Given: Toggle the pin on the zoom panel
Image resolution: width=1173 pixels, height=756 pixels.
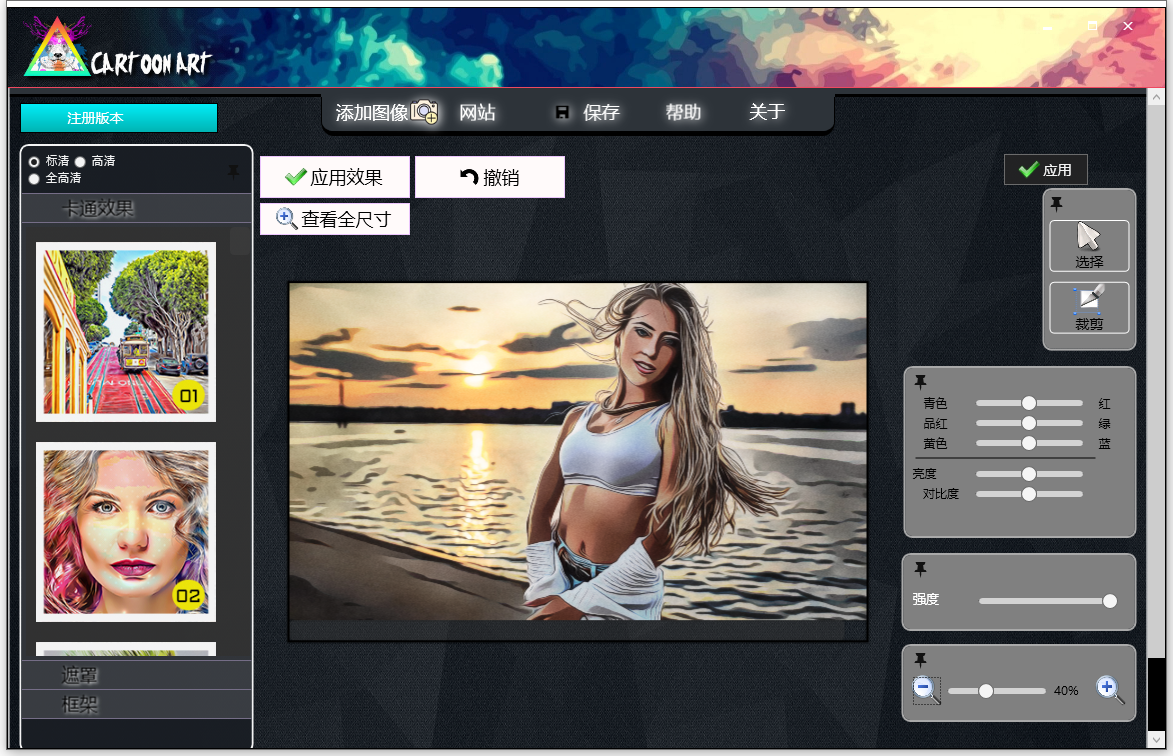Looking at the screenshot, I should (920, 660).
